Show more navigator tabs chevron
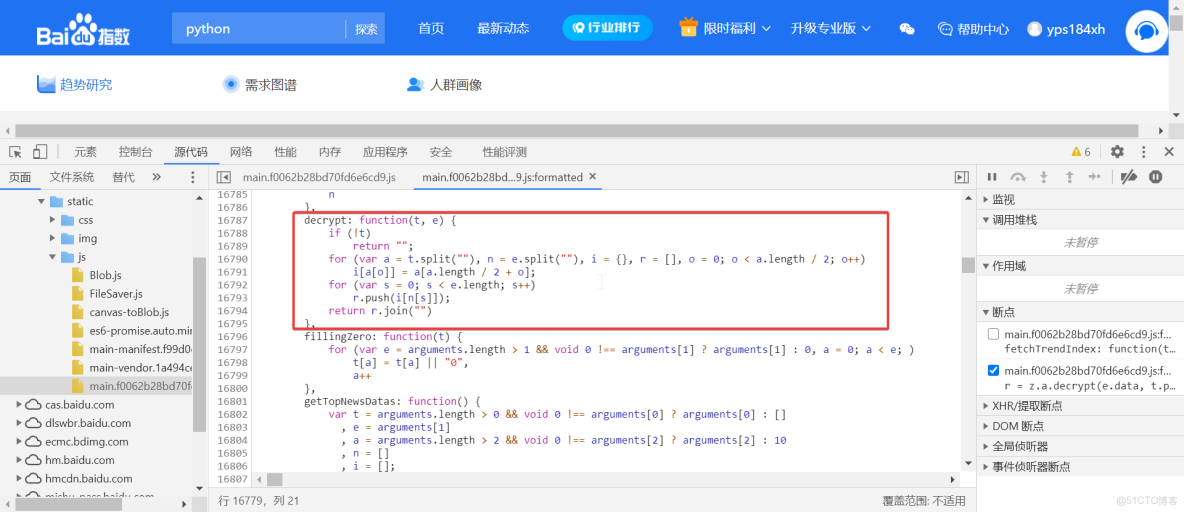This screenshot has height=512, width=1184. (x=156, y=177)
